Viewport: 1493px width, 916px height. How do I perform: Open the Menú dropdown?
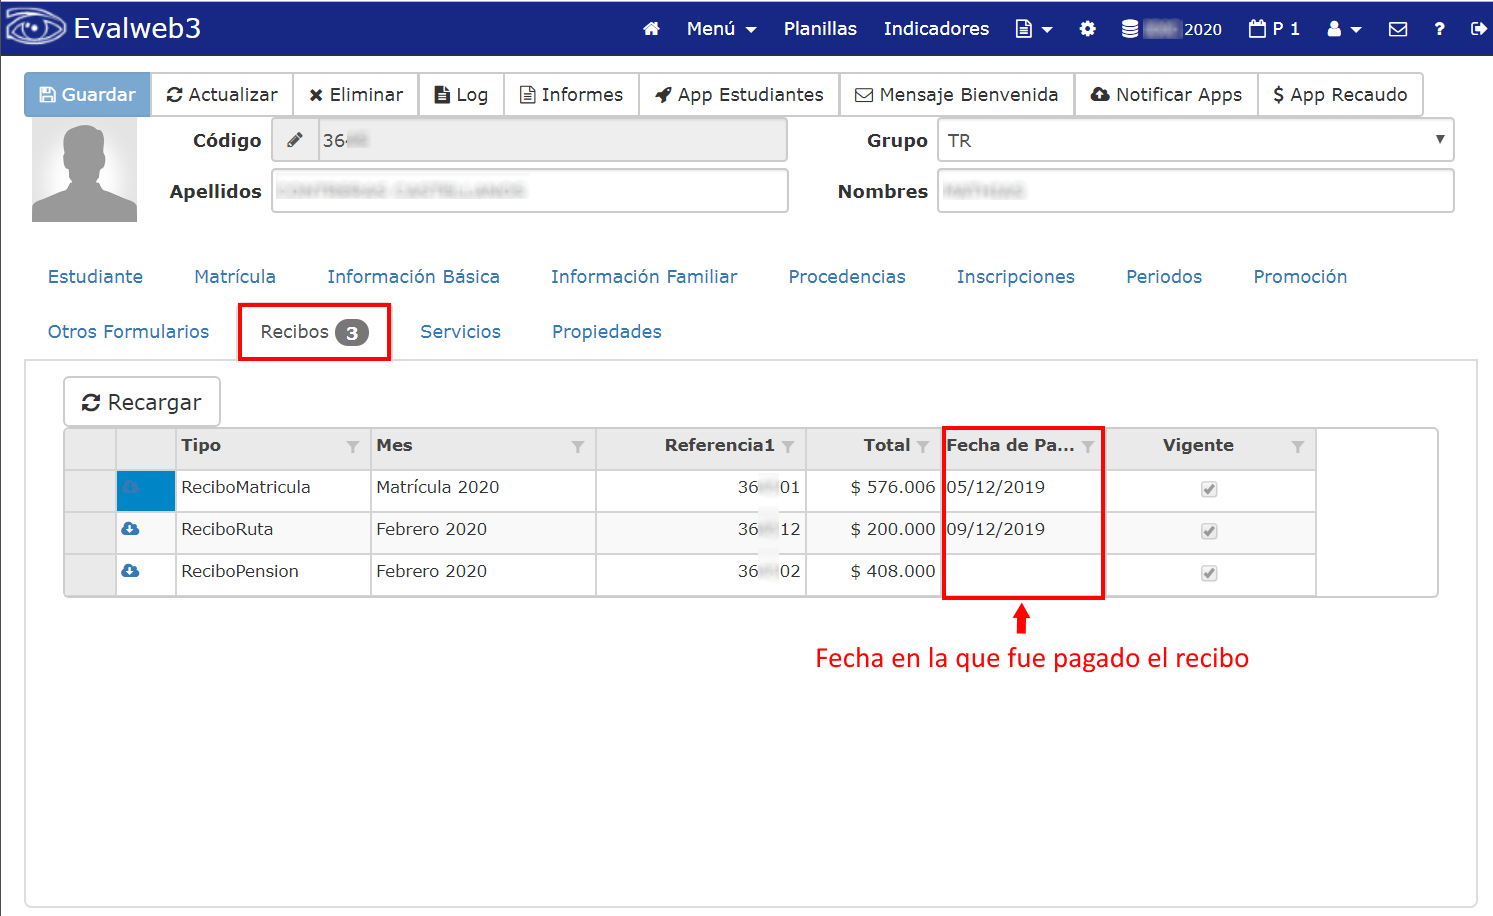[721, 29]
